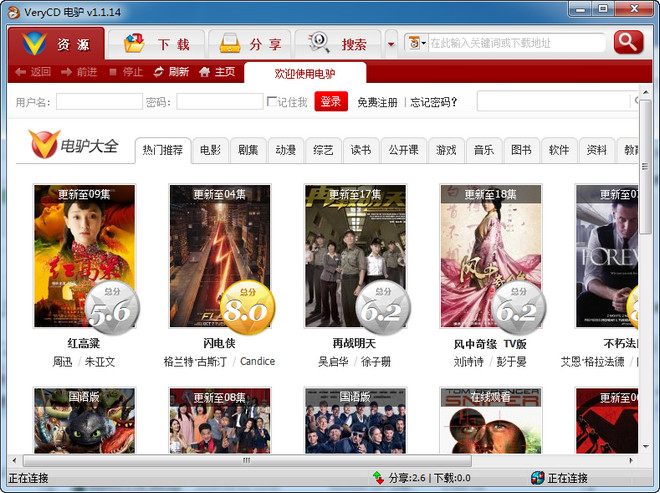Switch to the 电影 category tab
This screenshot has height=493, width=660.
coord(210,150)
